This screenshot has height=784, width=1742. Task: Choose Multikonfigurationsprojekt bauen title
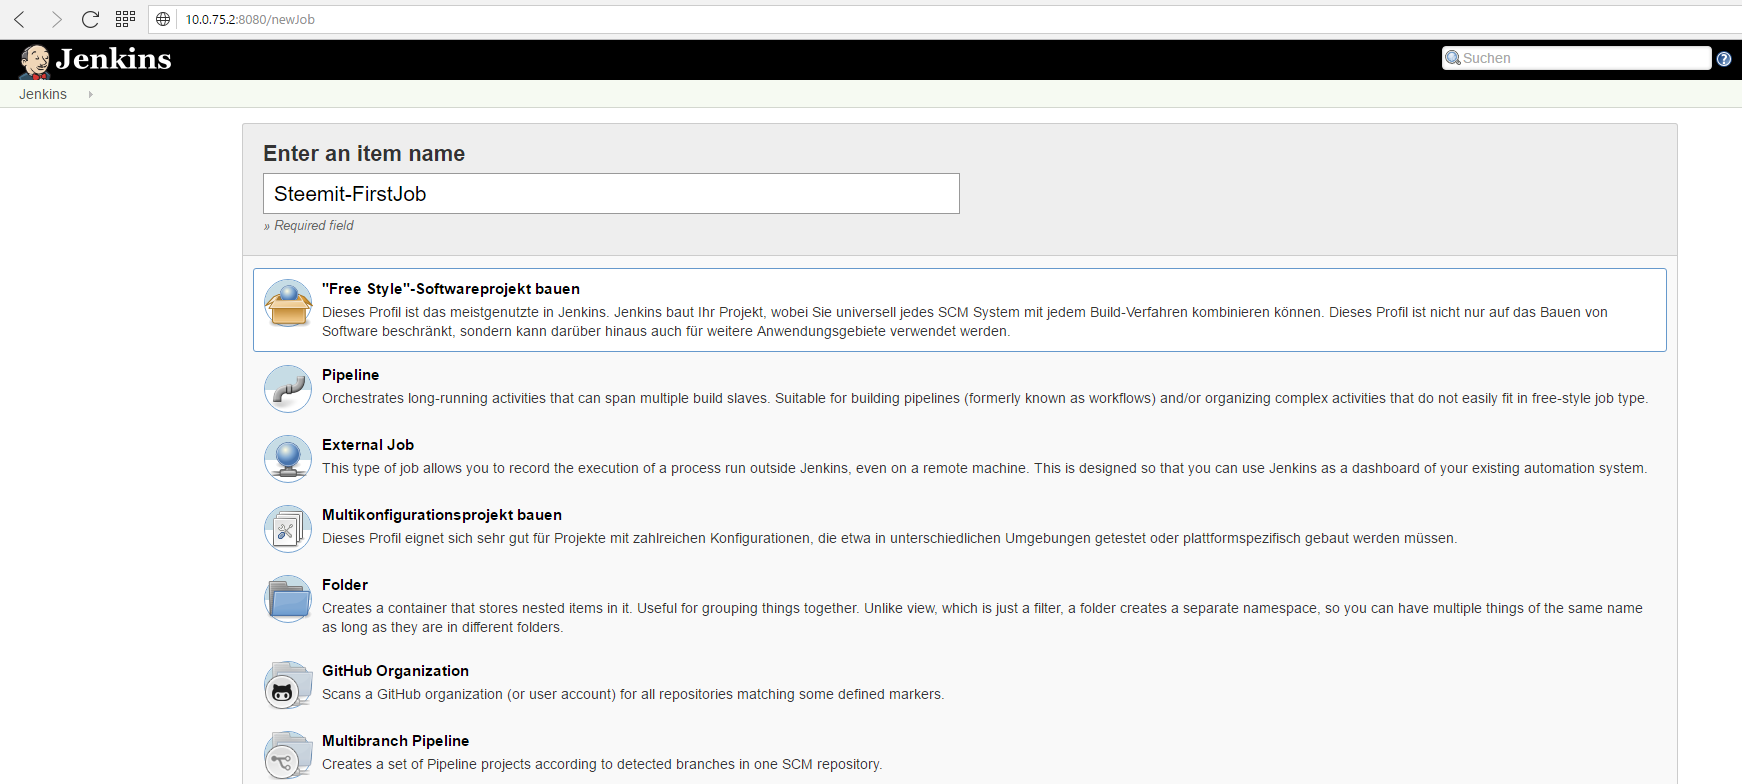pos(442,515)
